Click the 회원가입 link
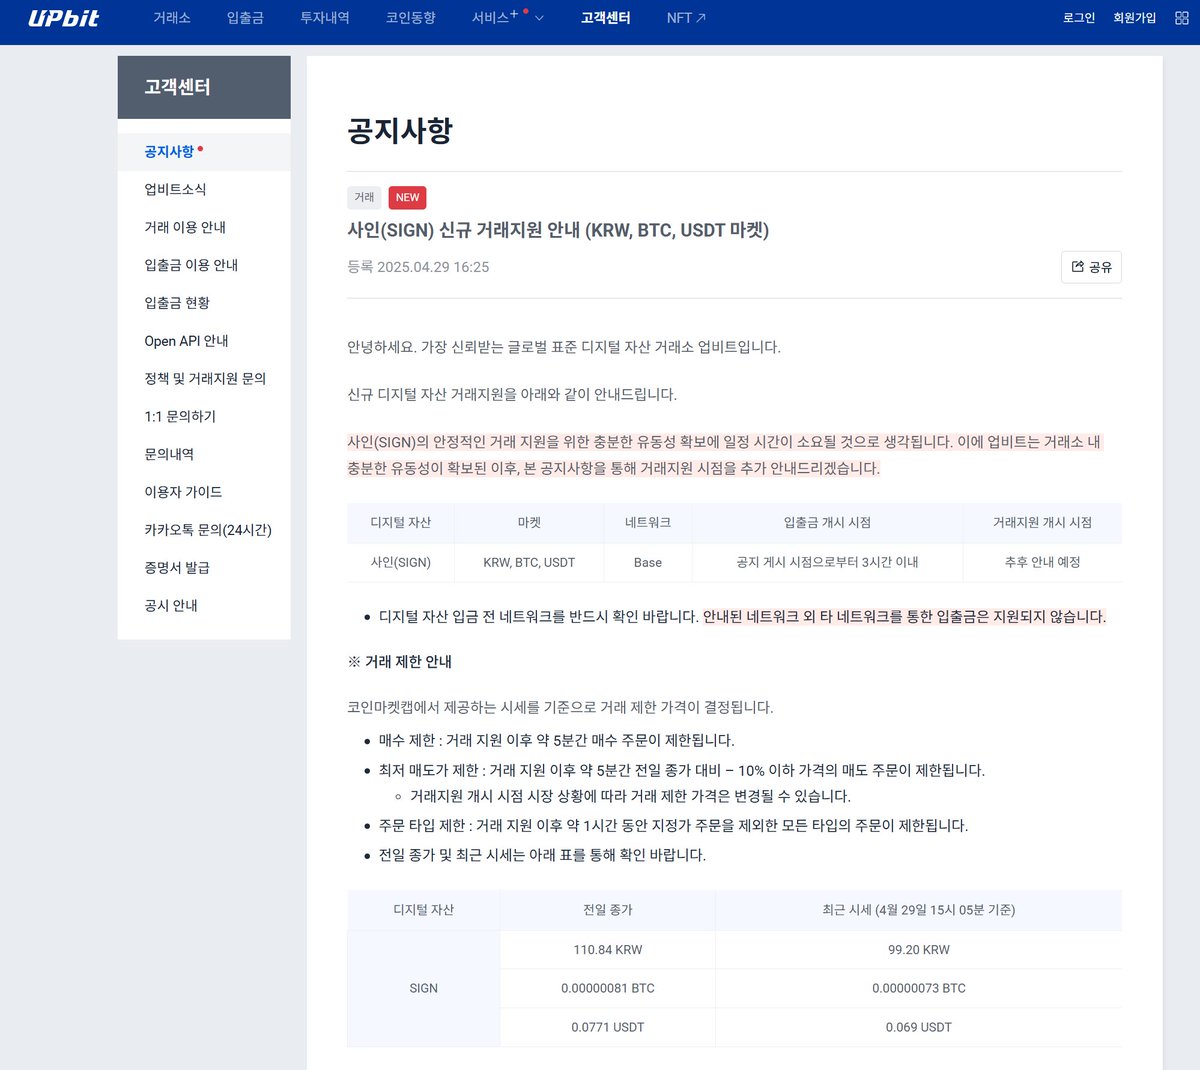1200x1070 pixels. (x=1135, y=18)
